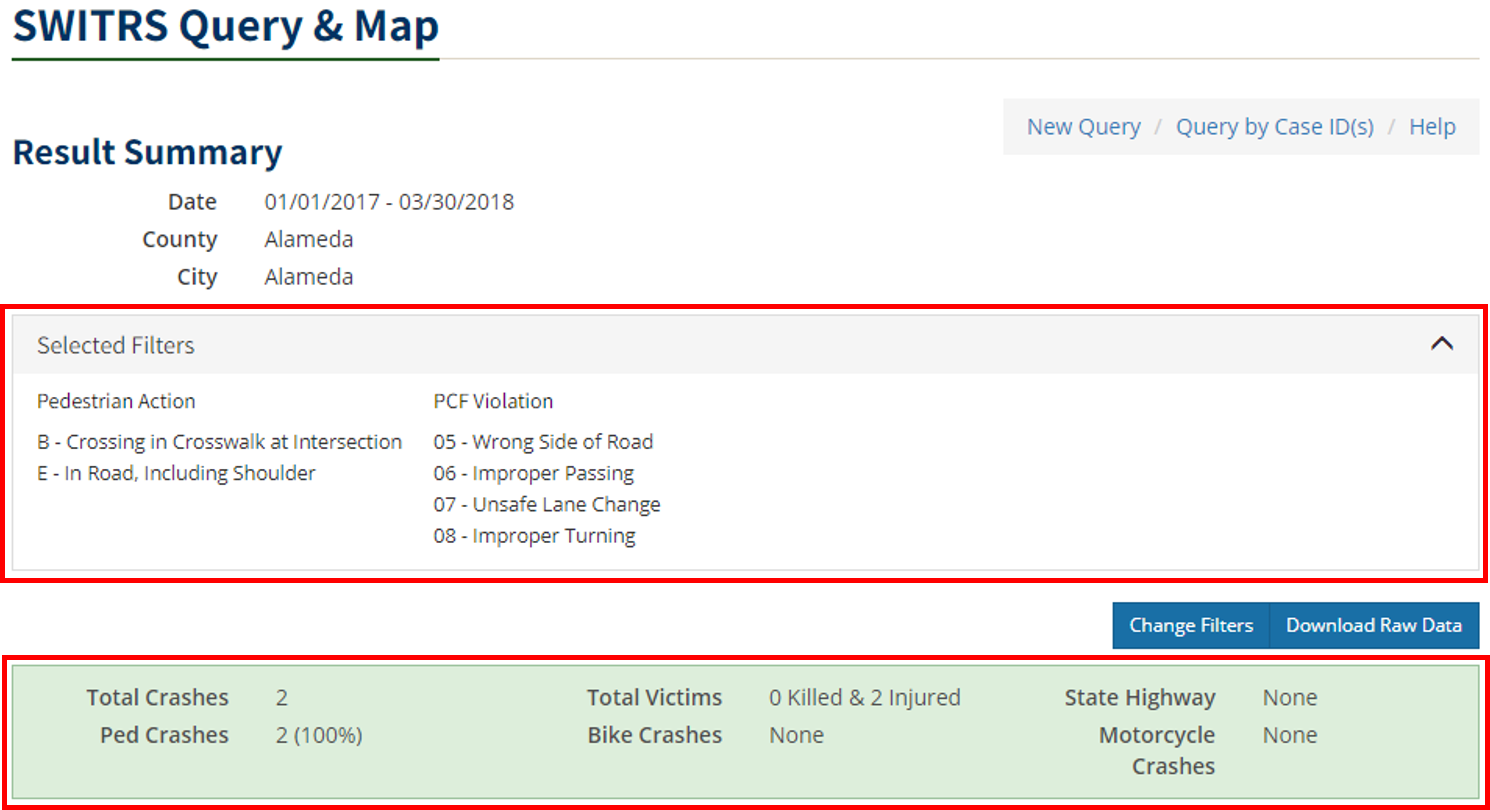Click the County value Alameda
1490x810 pixels.
tap(309, 239)
